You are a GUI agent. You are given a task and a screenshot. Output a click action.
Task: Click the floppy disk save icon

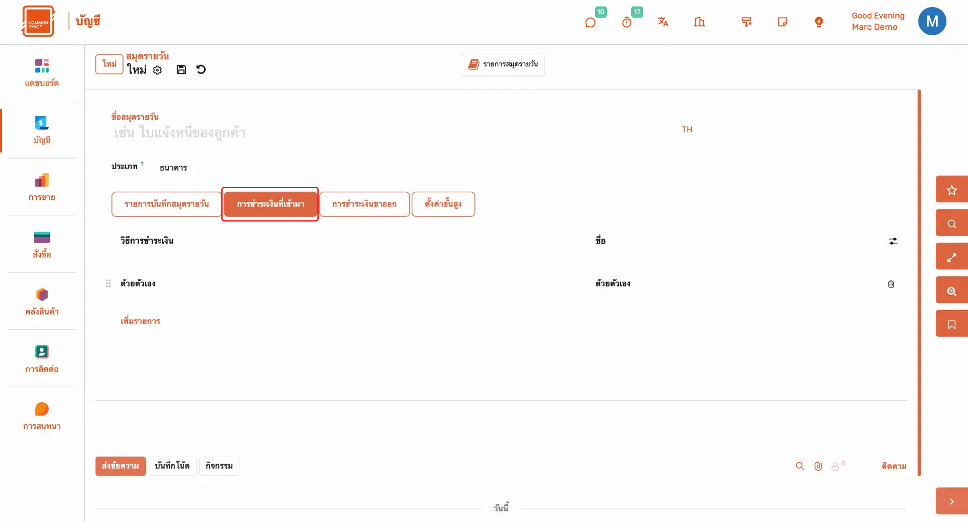tap(181, 70)
